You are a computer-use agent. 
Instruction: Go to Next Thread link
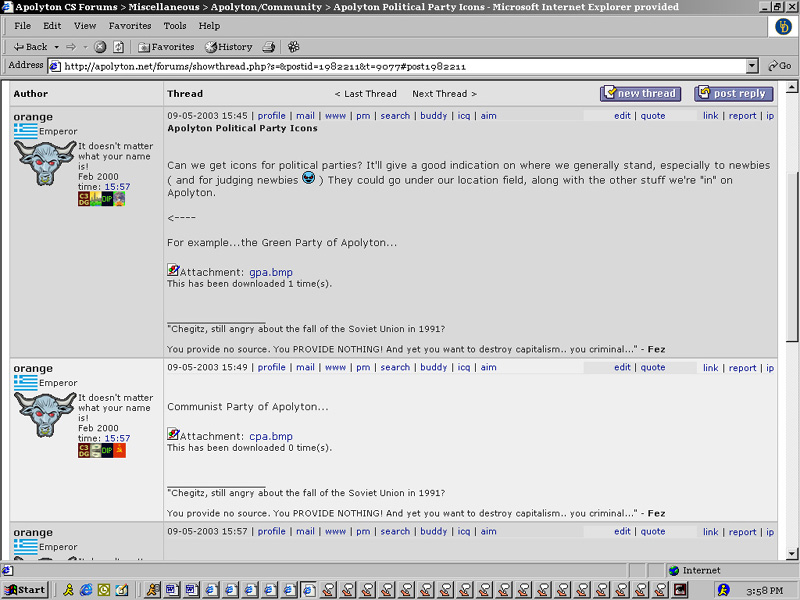(x=444, y=94)
